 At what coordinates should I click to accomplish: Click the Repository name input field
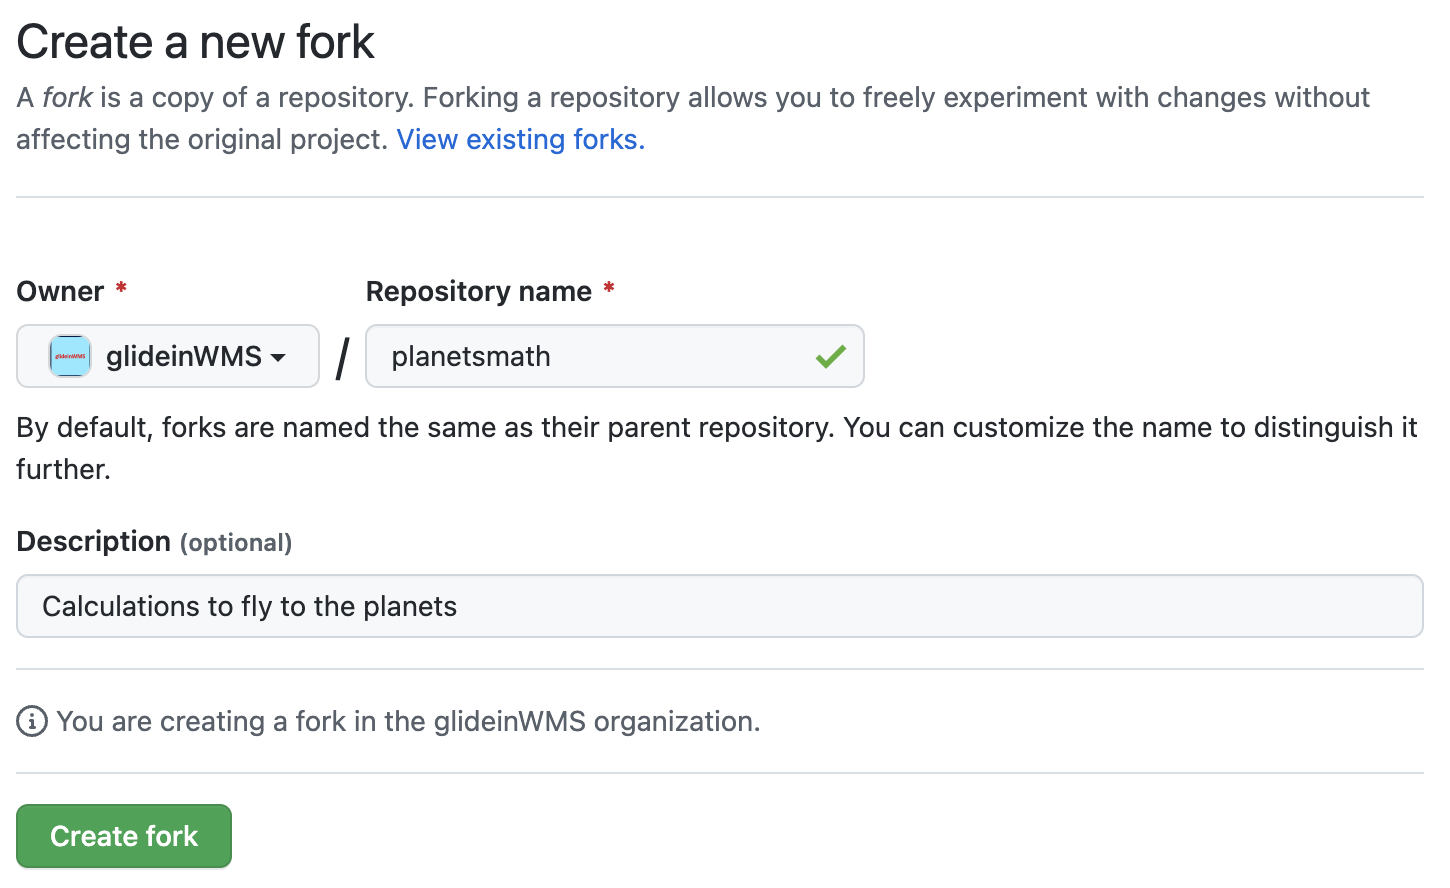615,356
